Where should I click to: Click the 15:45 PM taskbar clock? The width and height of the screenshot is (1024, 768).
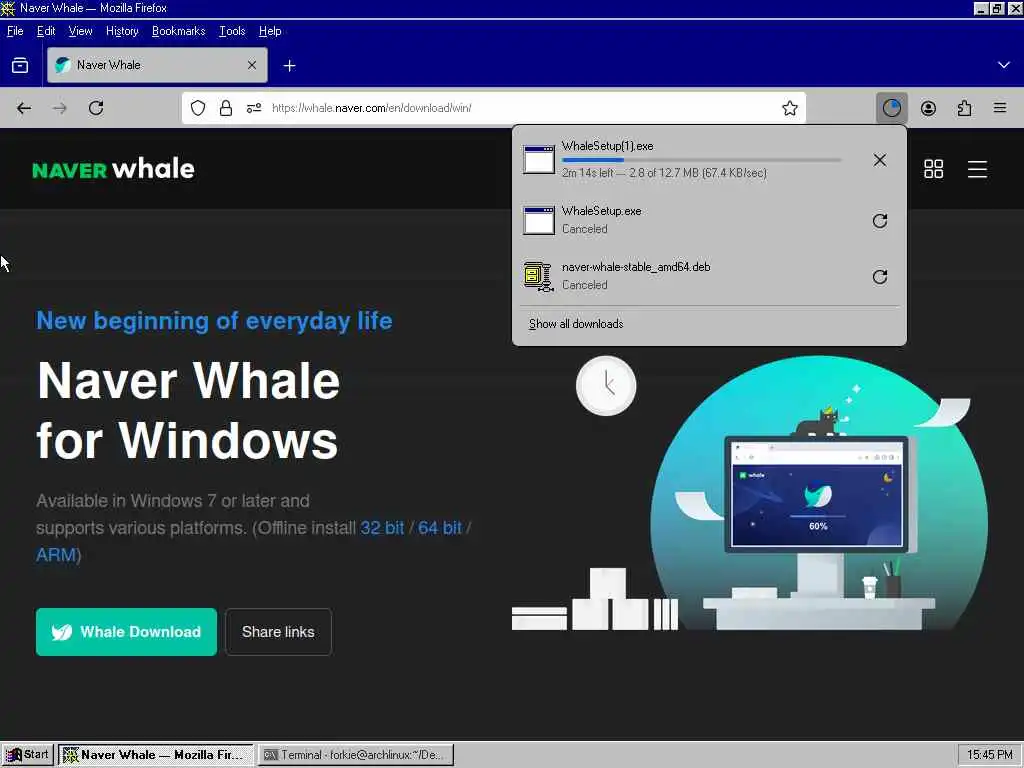(989, 755)
